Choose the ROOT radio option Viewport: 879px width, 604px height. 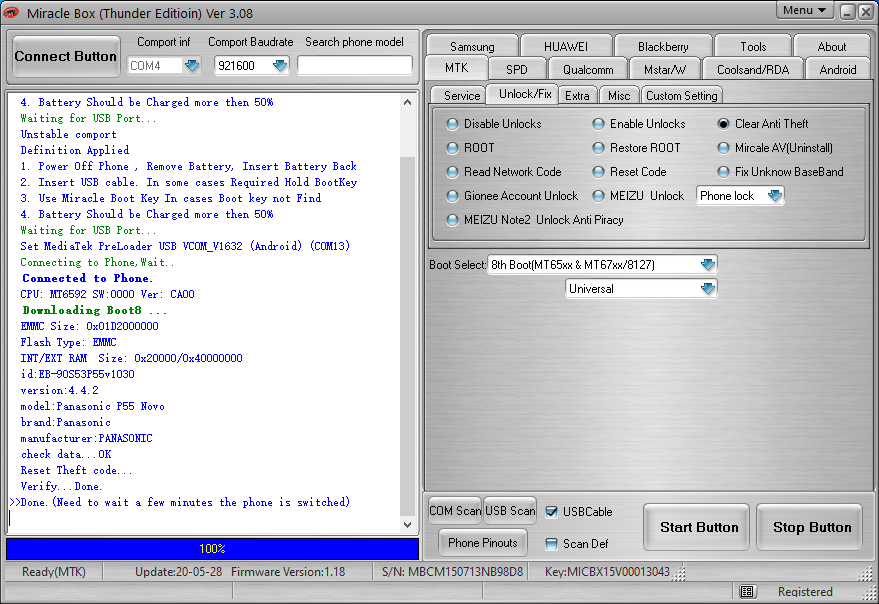(x=452, y=148)
